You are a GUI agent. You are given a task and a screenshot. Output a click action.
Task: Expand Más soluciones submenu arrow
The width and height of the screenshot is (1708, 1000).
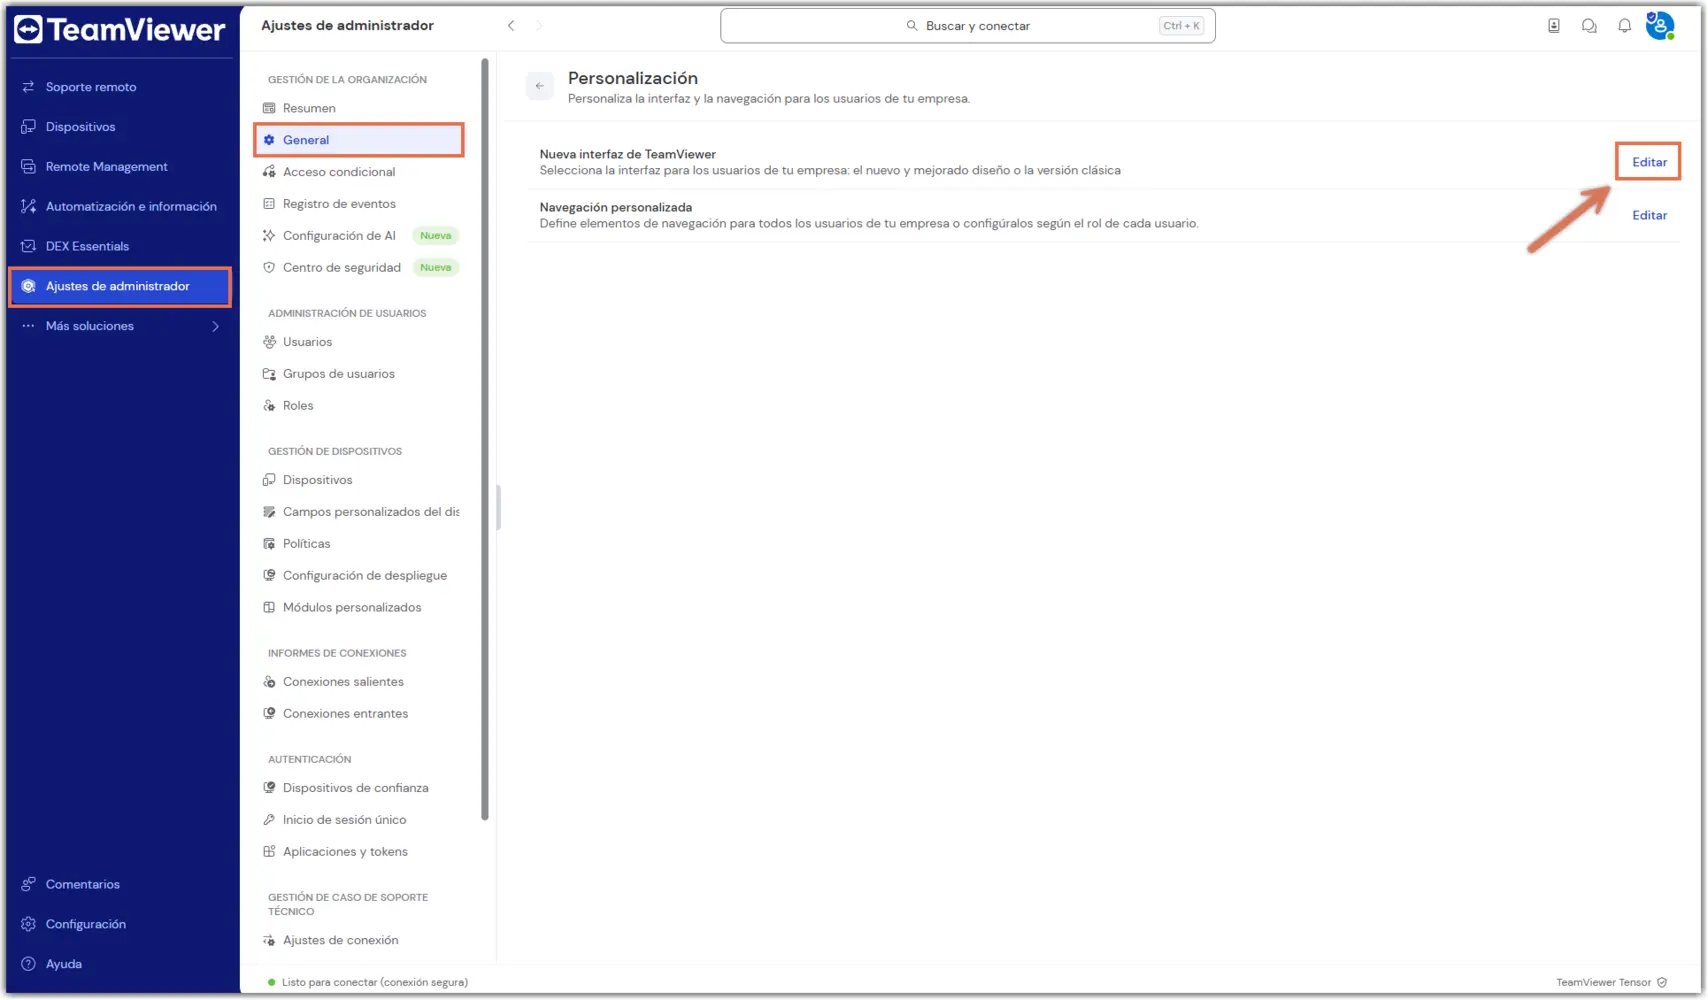tap(215, 326)
